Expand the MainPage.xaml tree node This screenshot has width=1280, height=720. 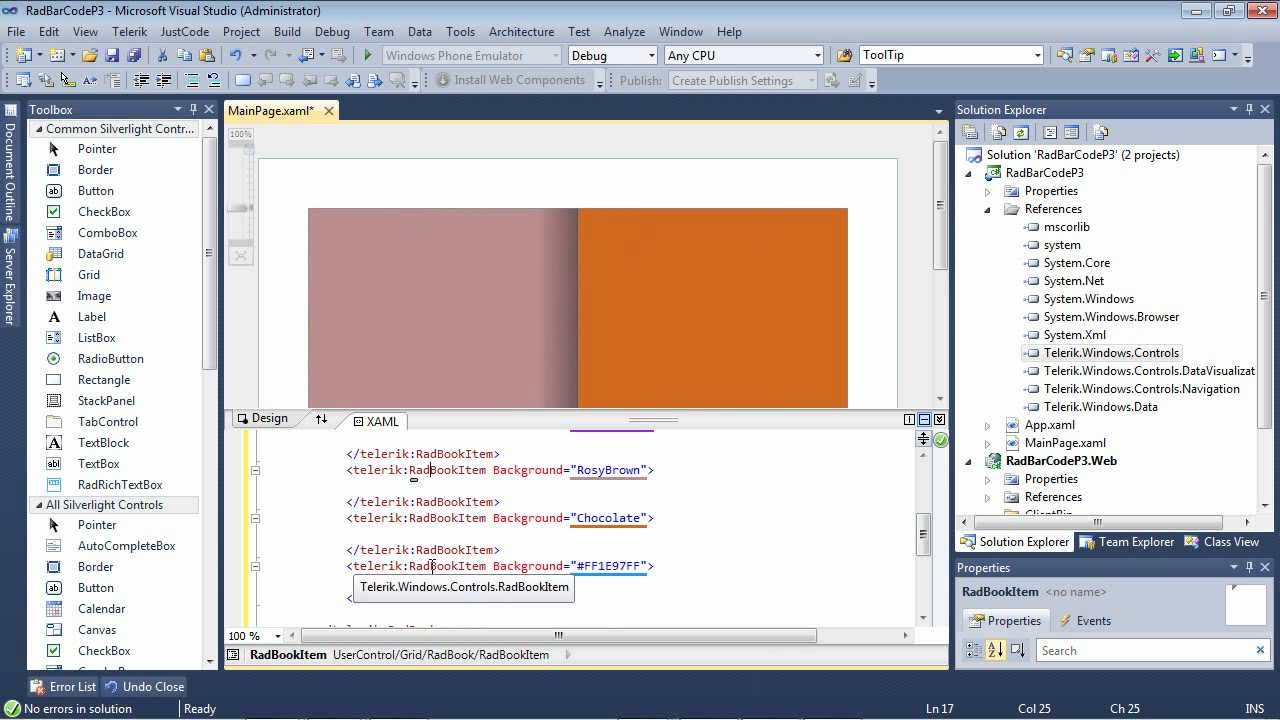(987, 443)
